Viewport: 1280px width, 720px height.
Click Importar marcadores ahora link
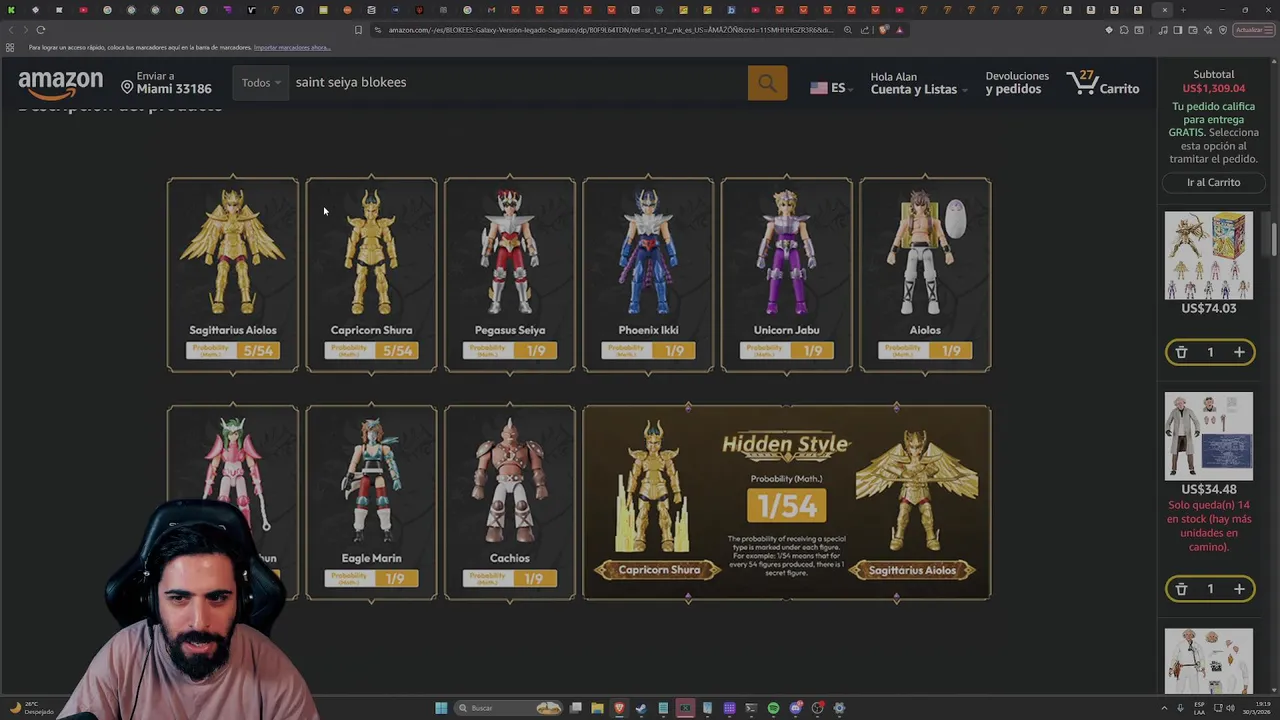pos(292,48)
